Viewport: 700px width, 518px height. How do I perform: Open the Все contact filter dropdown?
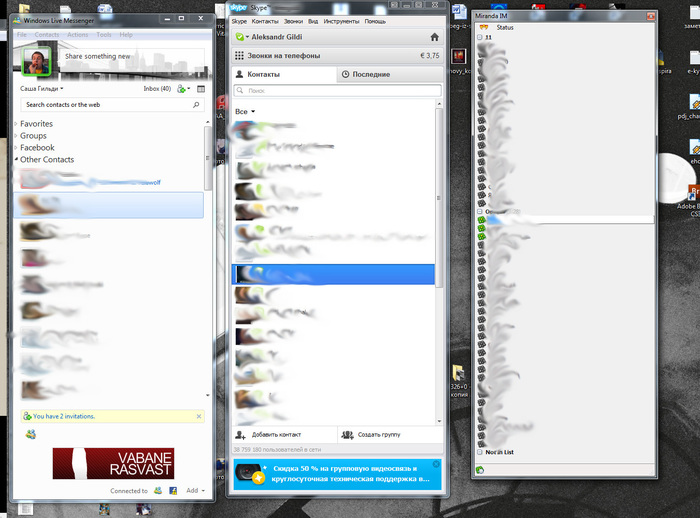245,112
